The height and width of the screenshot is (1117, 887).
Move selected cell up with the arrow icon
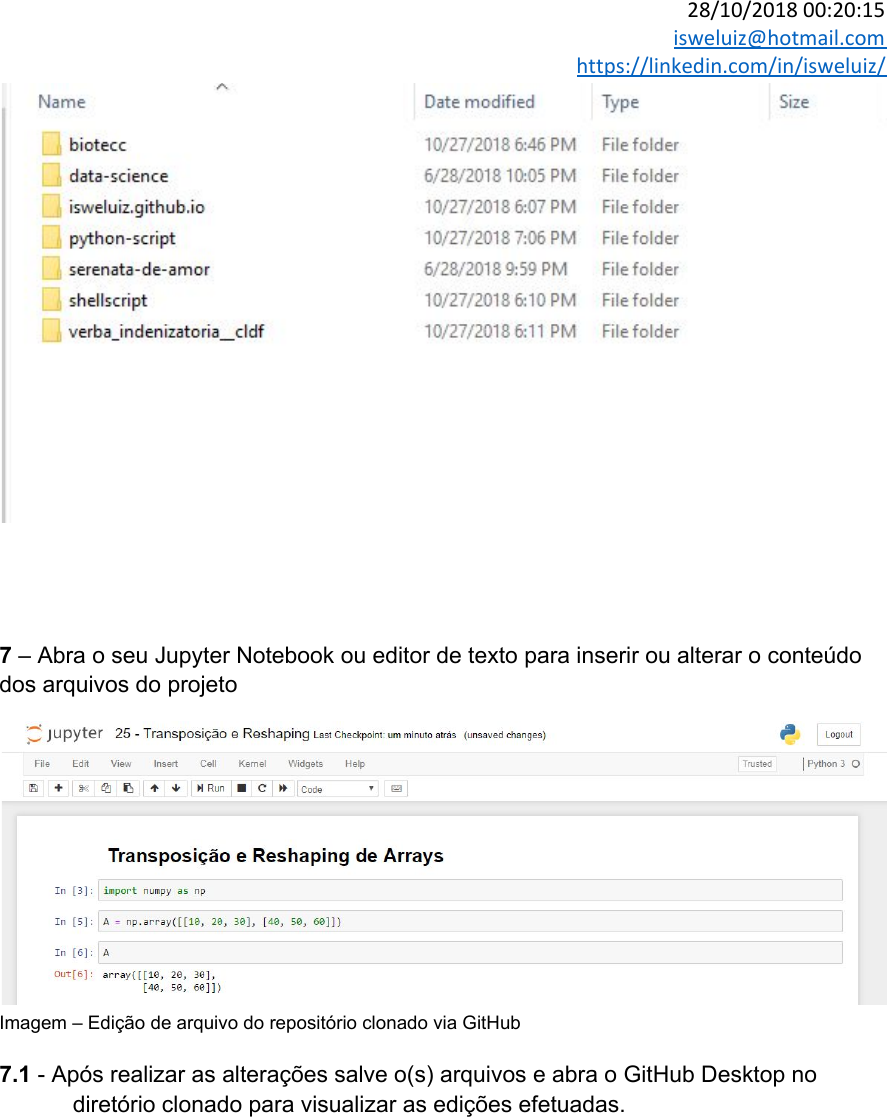[155, 788]
